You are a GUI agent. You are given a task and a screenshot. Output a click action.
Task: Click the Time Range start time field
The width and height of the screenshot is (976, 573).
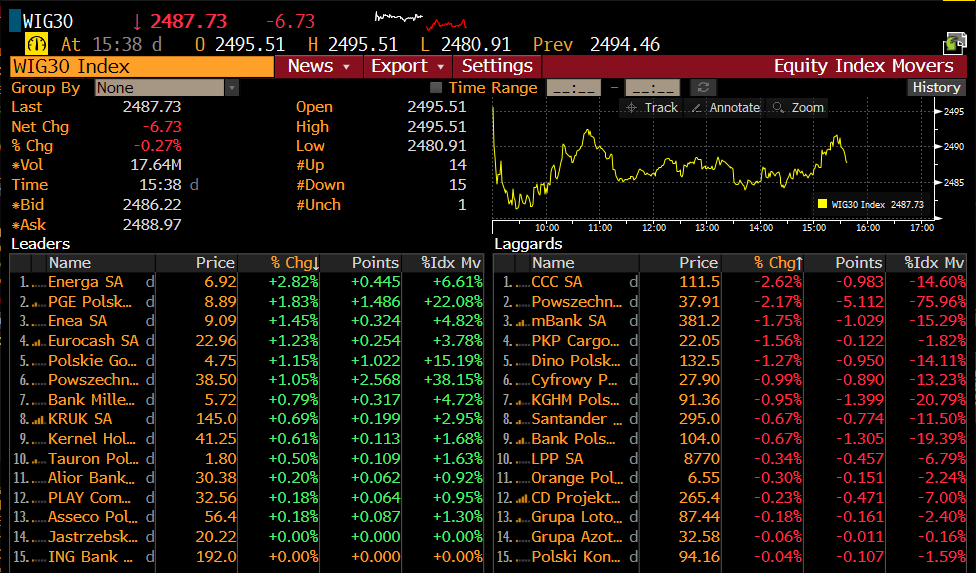click(574, 88)
